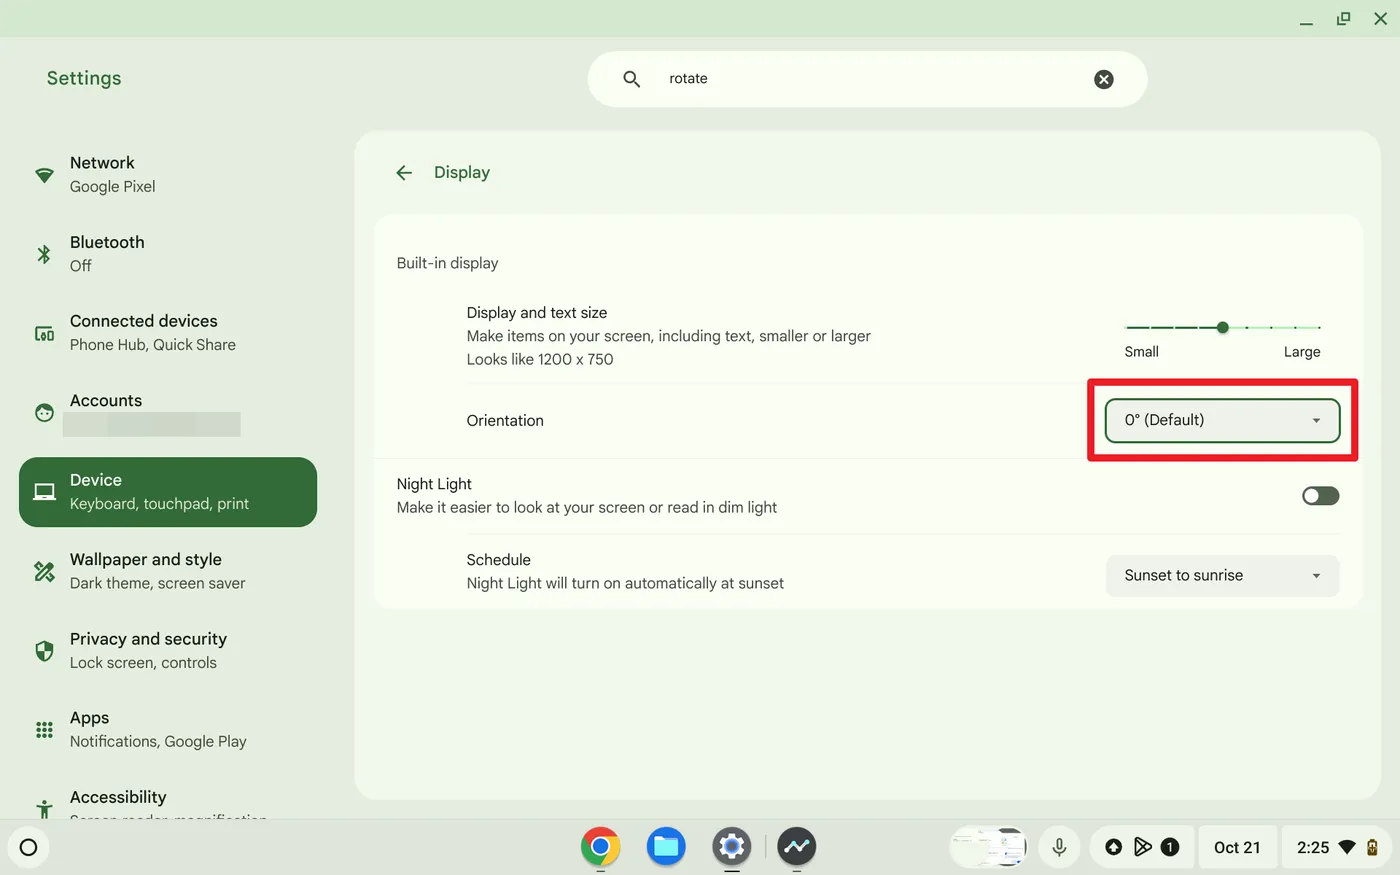Open the launcher circle on the shelf

[28, 847]
